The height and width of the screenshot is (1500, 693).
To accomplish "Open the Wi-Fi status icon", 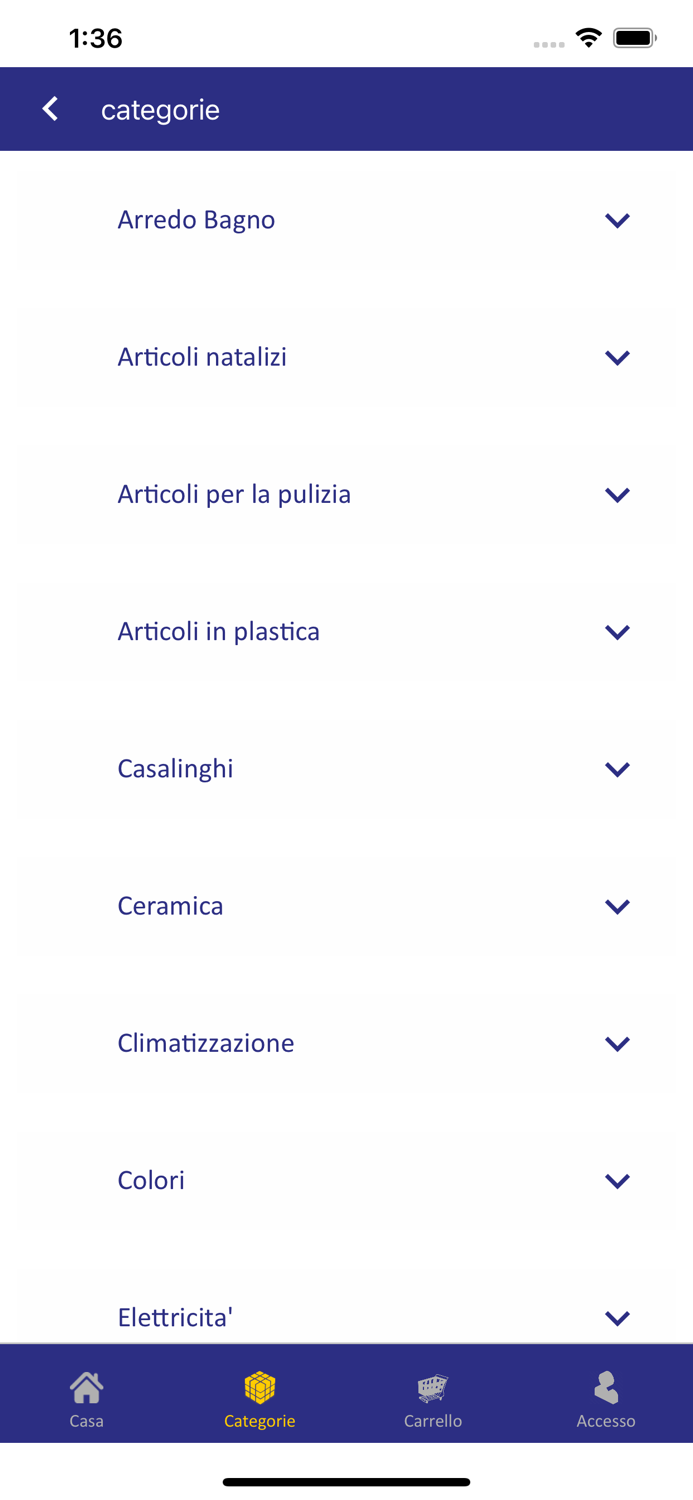I will pyautogui.click(x=588, y=37).
